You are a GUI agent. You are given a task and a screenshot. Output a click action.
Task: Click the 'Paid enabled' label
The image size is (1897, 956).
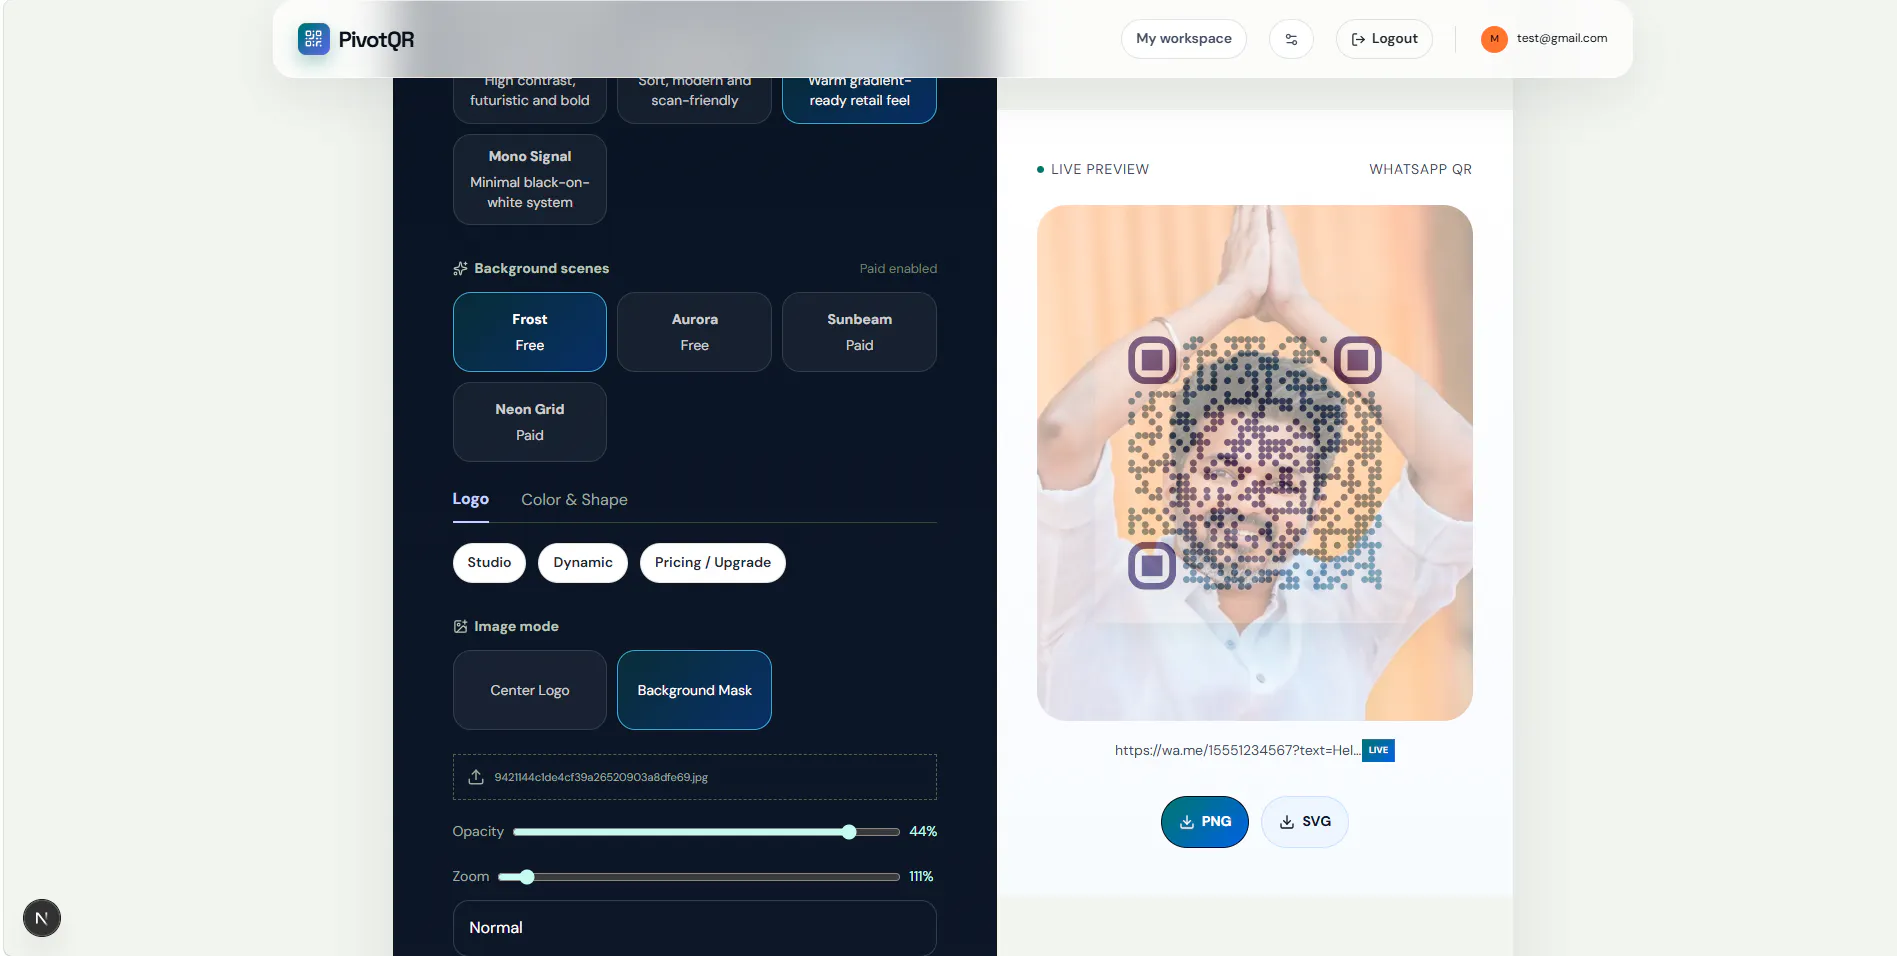click(899, 269)
